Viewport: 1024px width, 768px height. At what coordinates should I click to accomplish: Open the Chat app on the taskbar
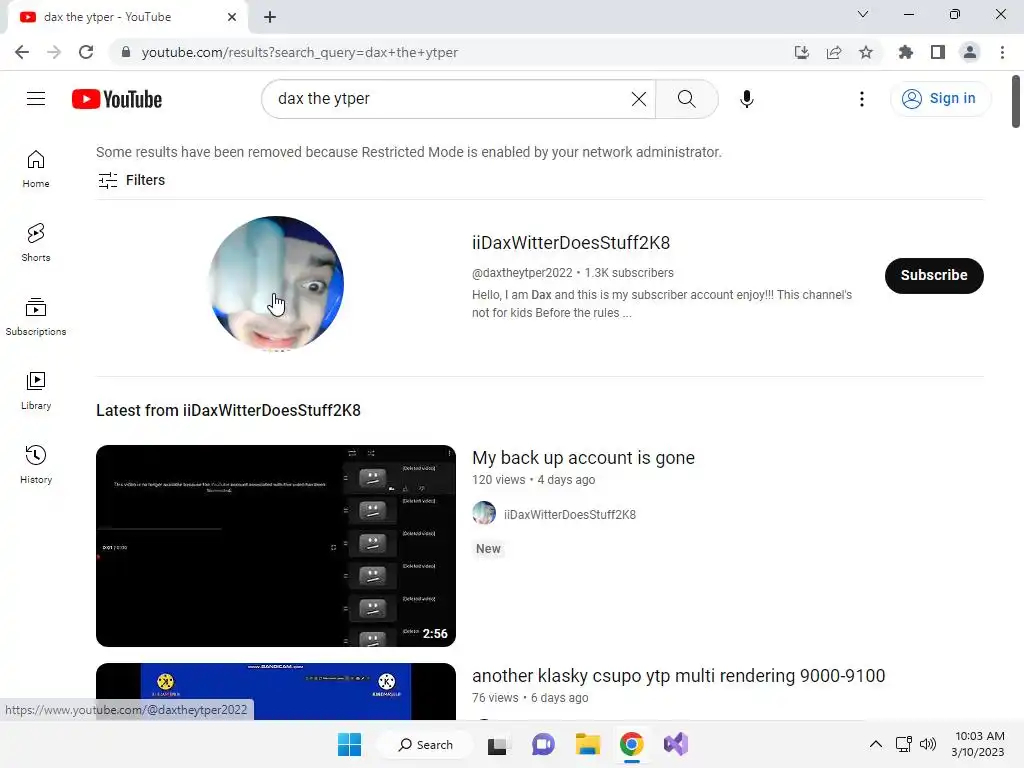pyautogui.click(x=543, y=744)
